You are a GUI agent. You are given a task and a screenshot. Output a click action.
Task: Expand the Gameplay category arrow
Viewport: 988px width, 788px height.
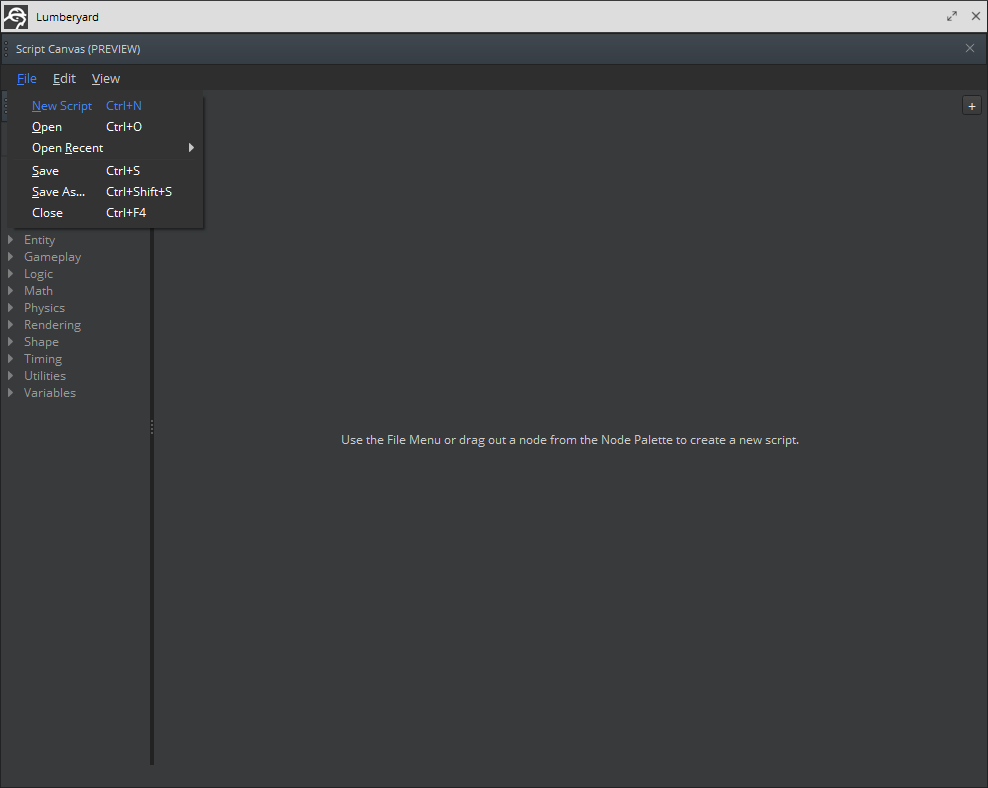[10, 256]
